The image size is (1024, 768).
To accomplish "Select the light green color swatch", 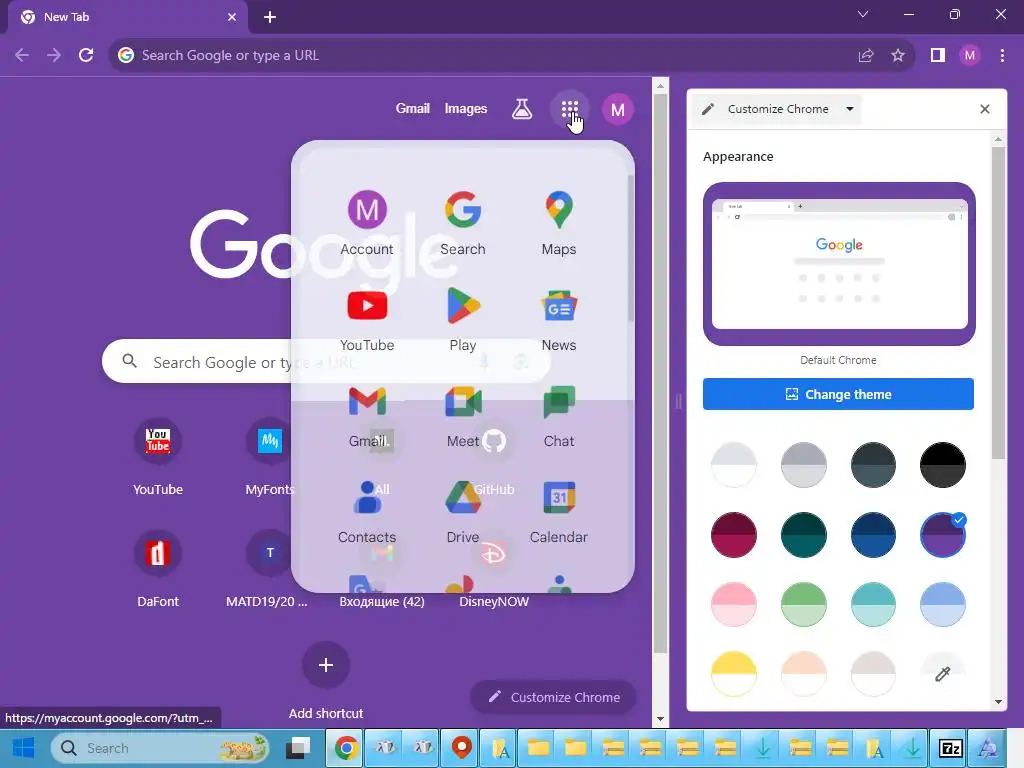I will tap(803, 605).
